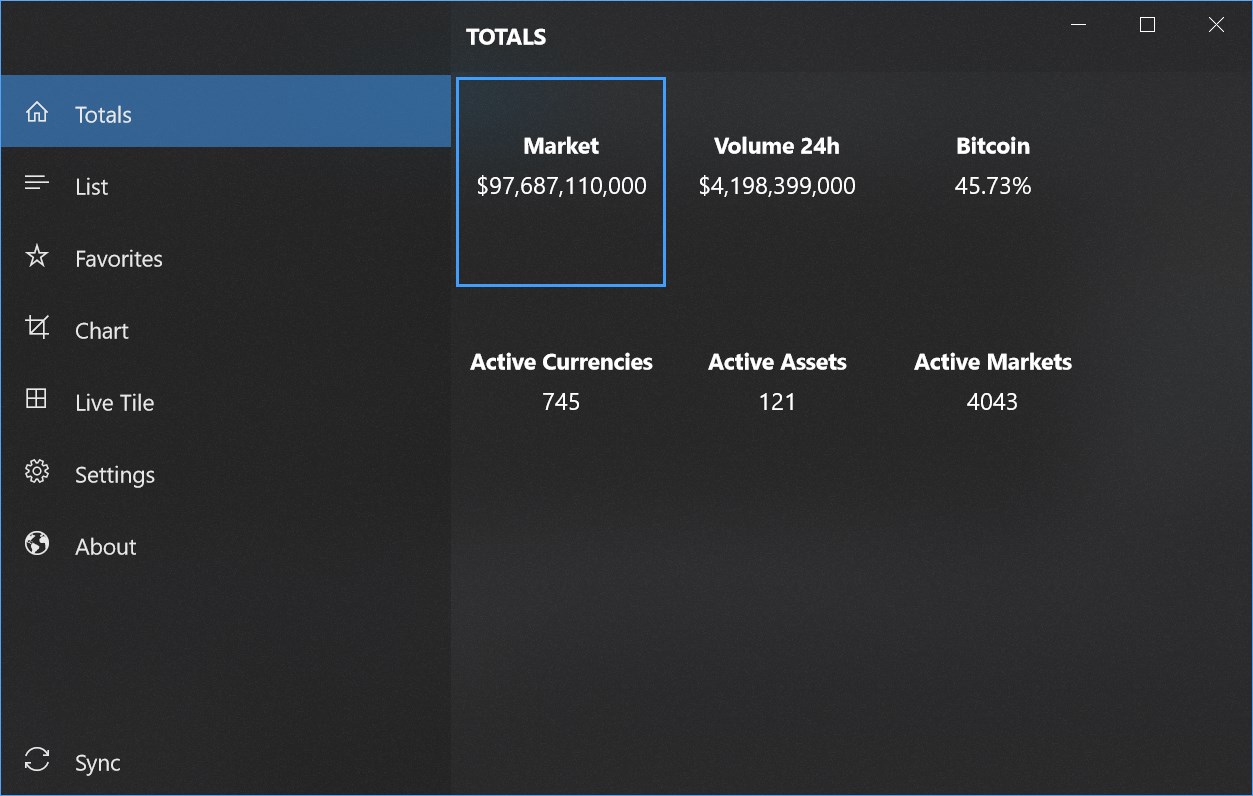Open the Settings gear icon
1253x796 pixels.
(37, 473)
